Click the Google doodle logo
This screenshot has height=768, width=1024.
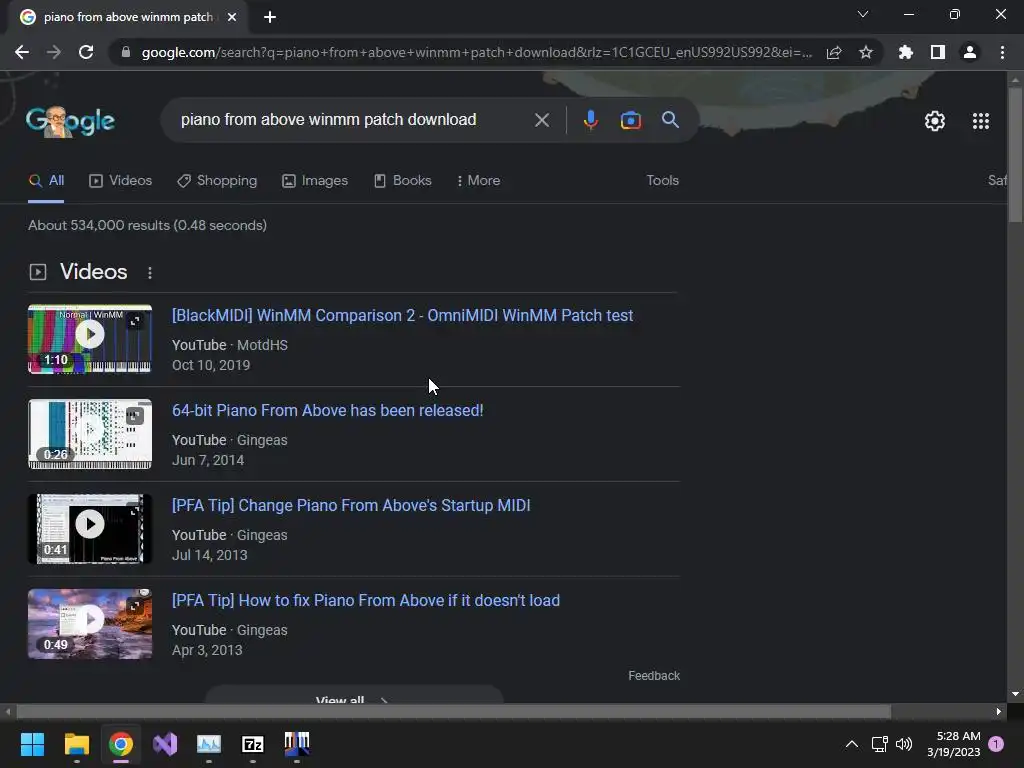pos(71,121)
